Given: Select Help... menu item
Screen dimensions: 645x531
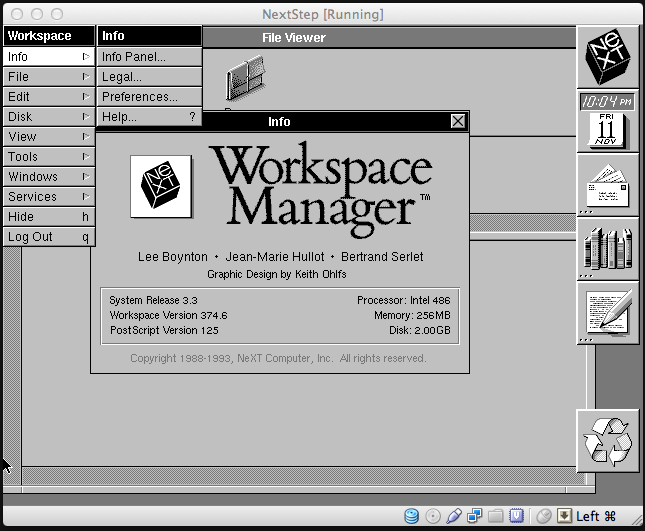Looking at the screenshot, I should tap(149, 117).
